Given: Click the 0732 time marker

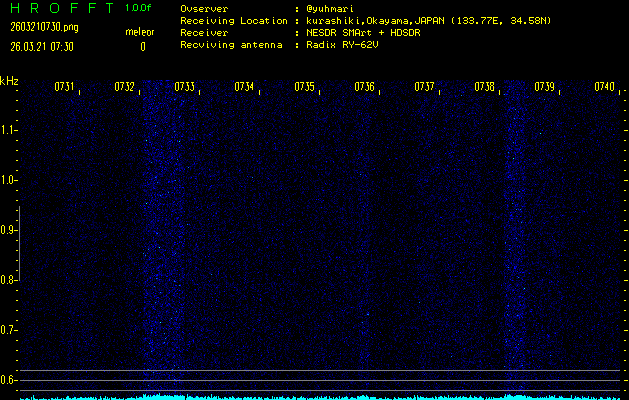Looking at the screenshot, I should pyautogui.click(x=124, y=87).
